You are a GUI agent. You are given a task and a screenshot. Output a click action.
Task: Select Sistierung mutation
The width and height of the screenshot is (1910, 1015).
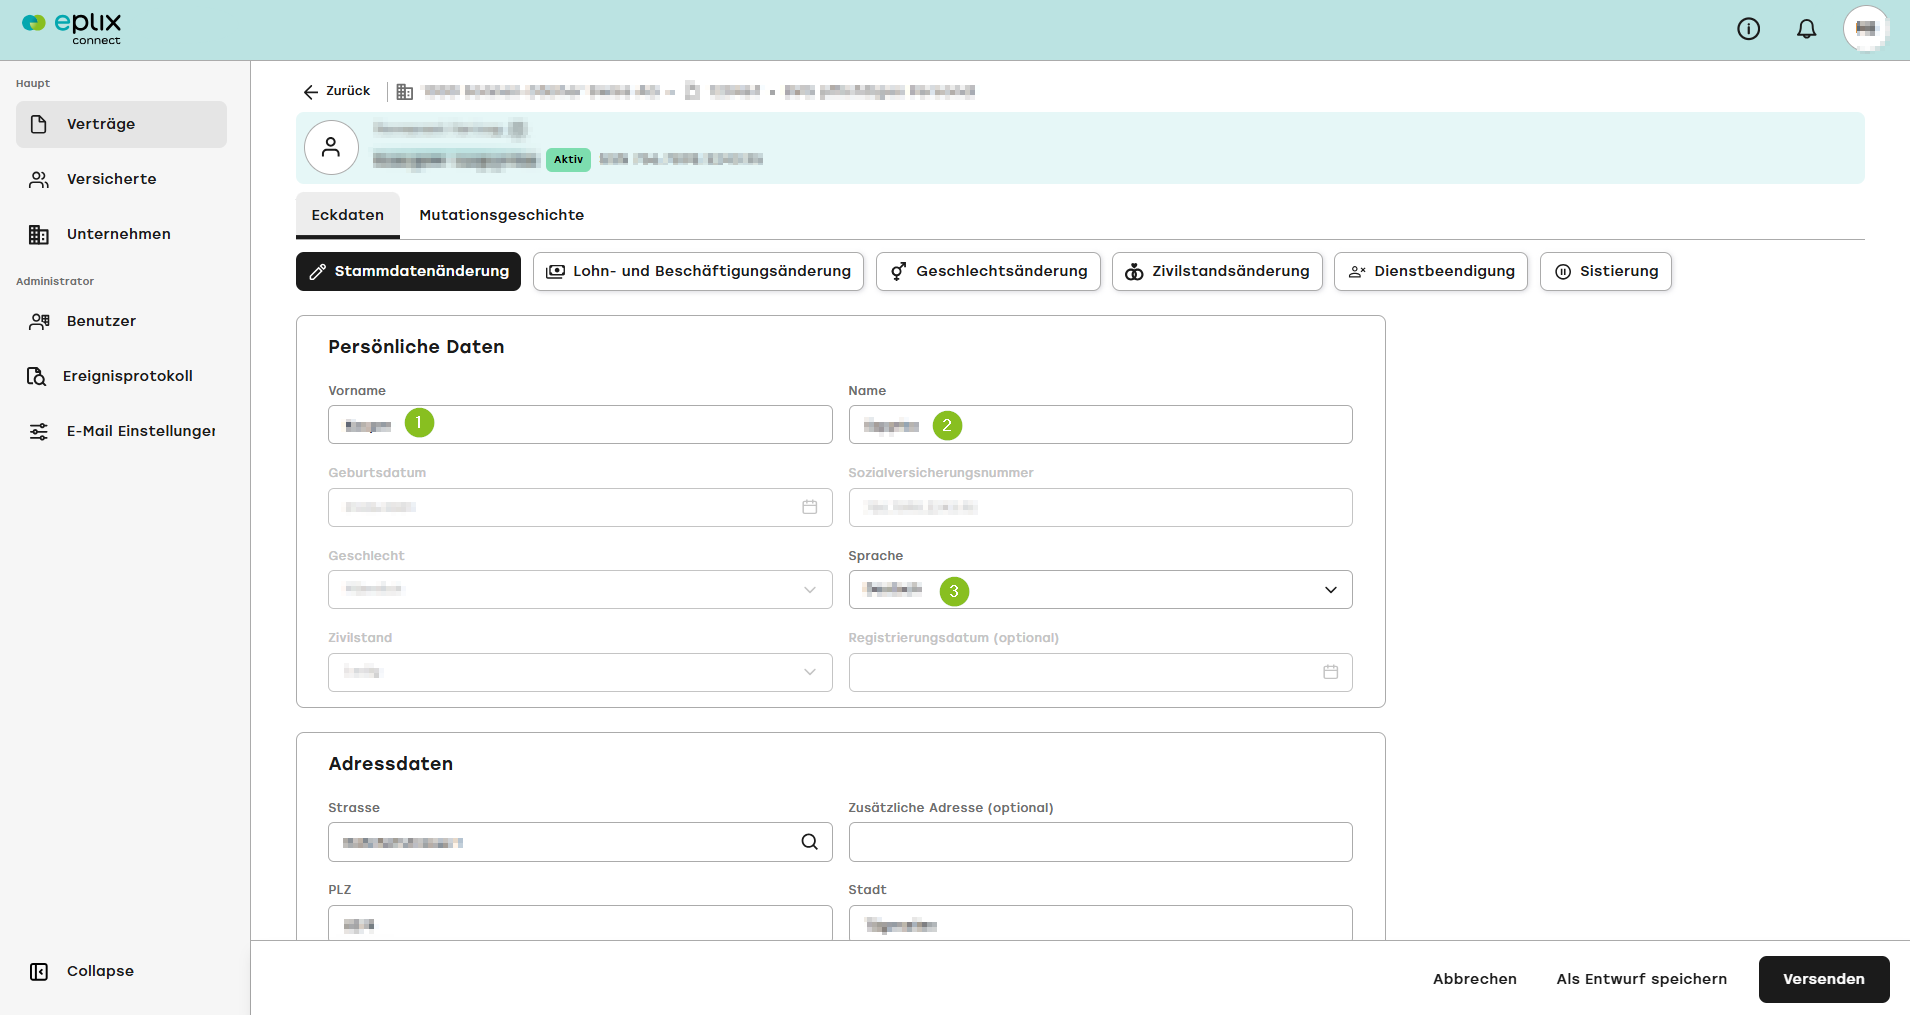1605,271
